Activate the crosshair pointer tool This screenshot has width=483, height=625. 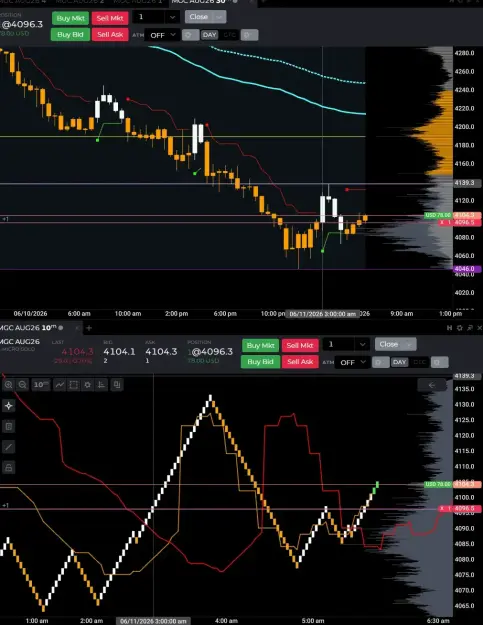8,406
